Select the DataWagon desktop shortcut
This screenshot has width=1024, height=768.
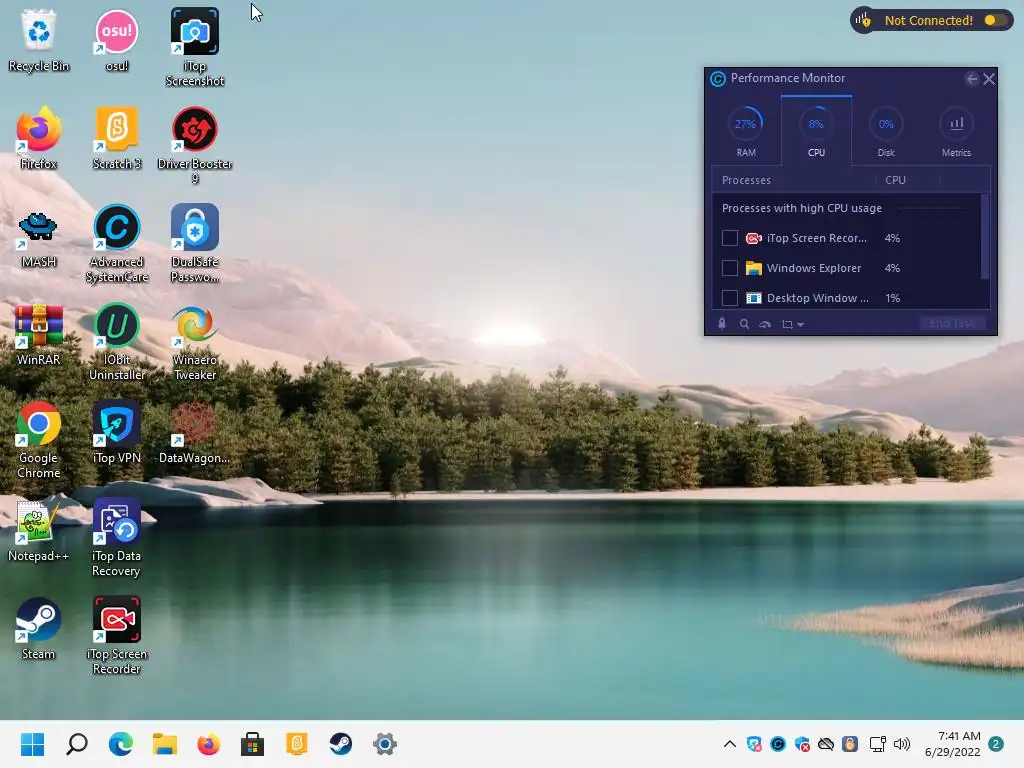195,432
